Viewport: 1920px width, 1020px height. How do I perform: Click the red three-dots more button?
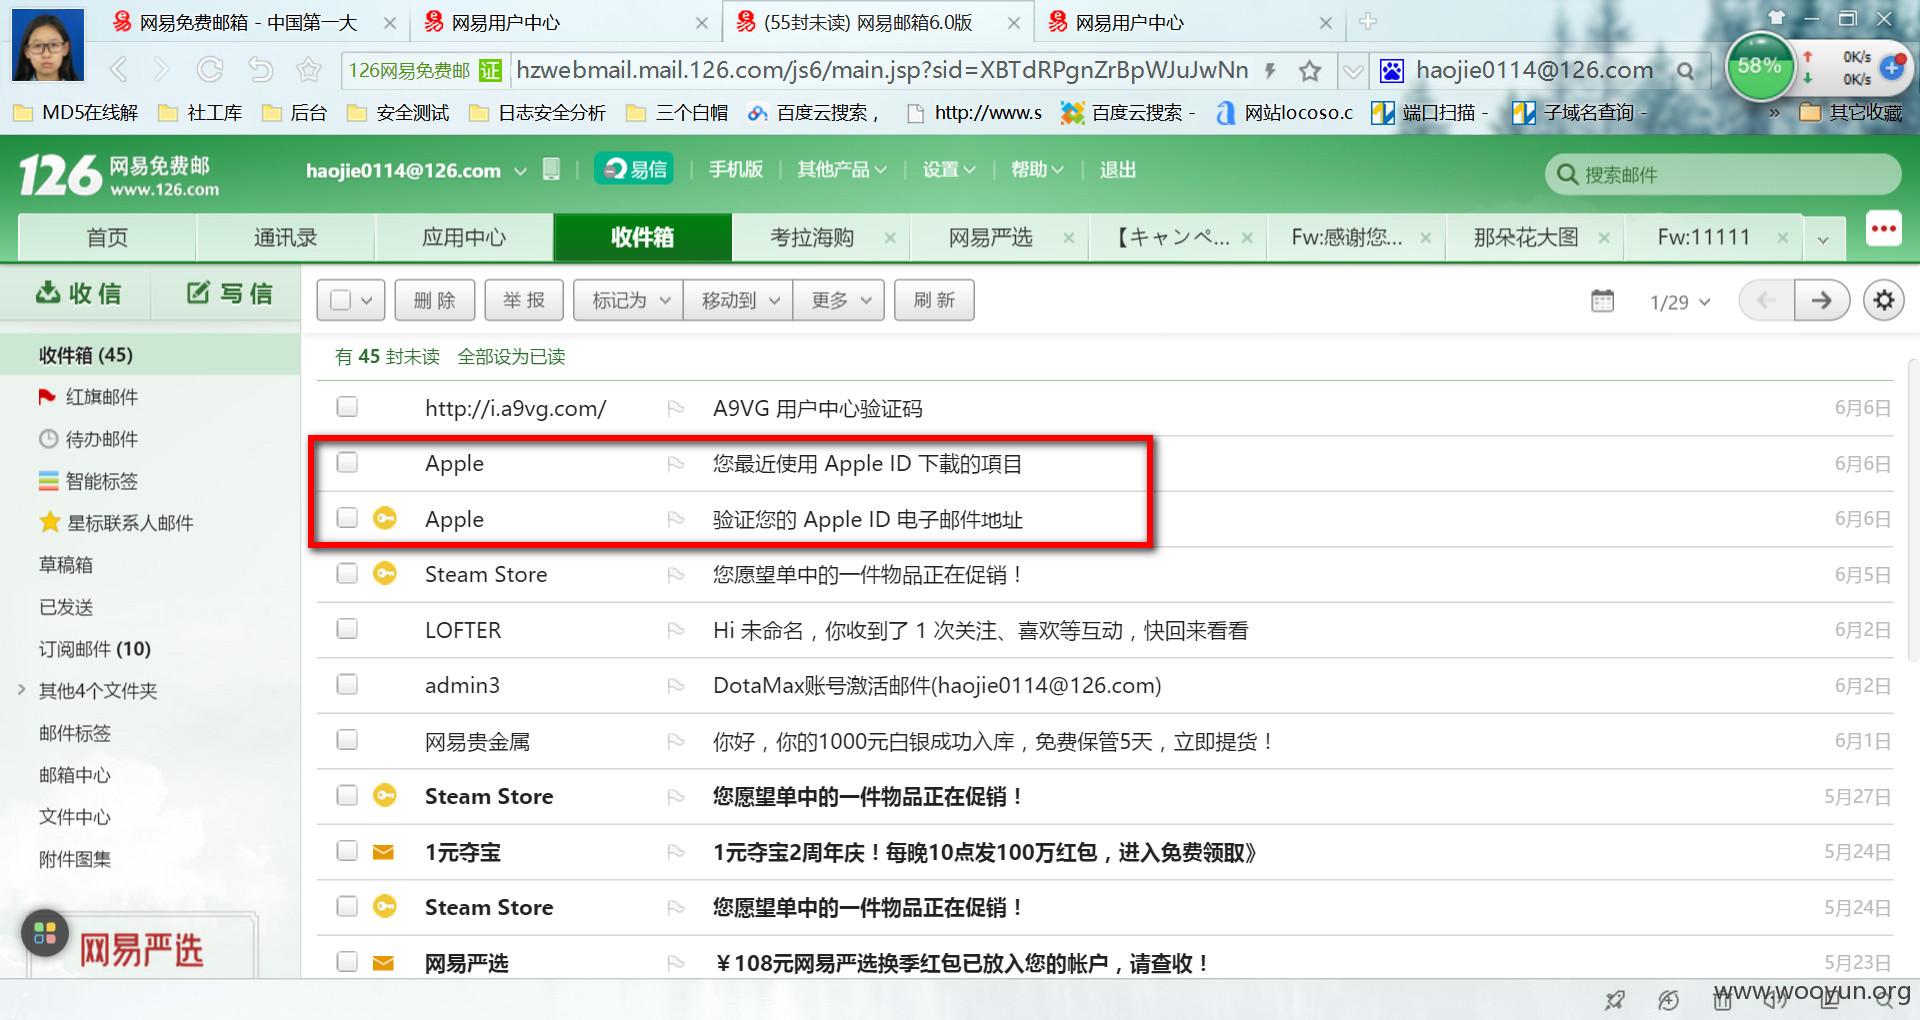1884,229
